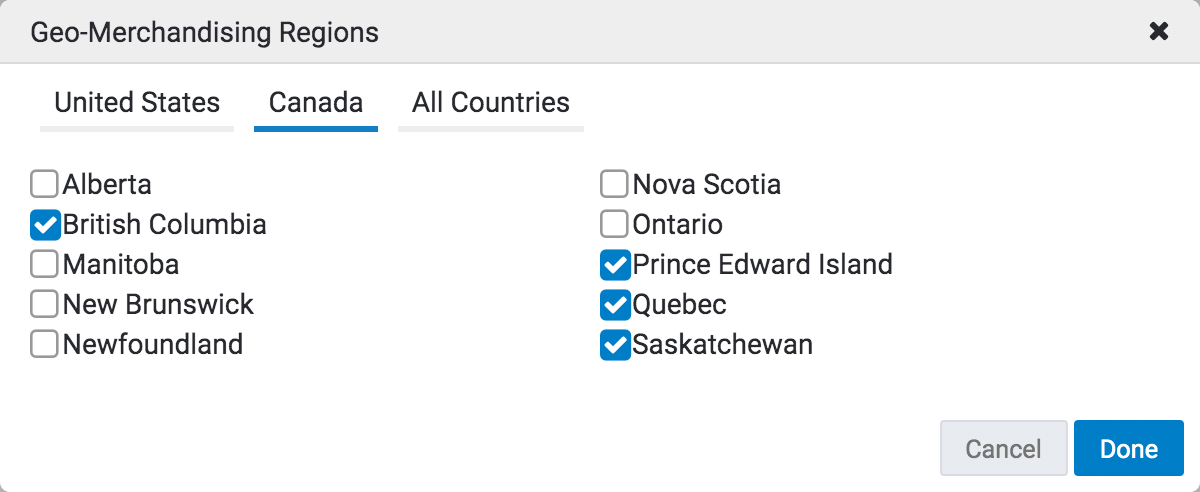Tick the New Brunswick checkbox
This screenshot has height=492, width=1200.
44,304
